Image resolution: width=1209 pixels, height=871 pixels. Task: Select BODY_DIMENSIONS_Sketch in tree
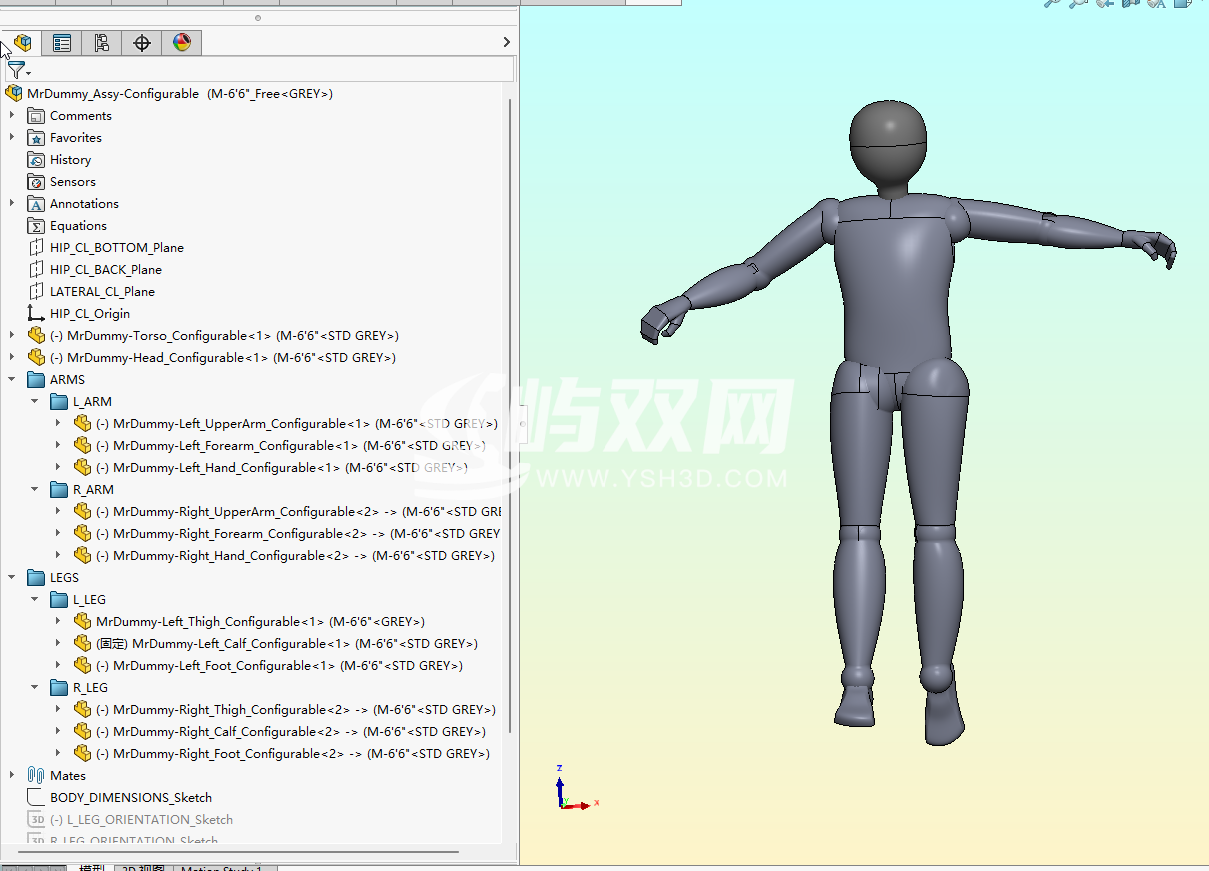(x=130, y=798)
